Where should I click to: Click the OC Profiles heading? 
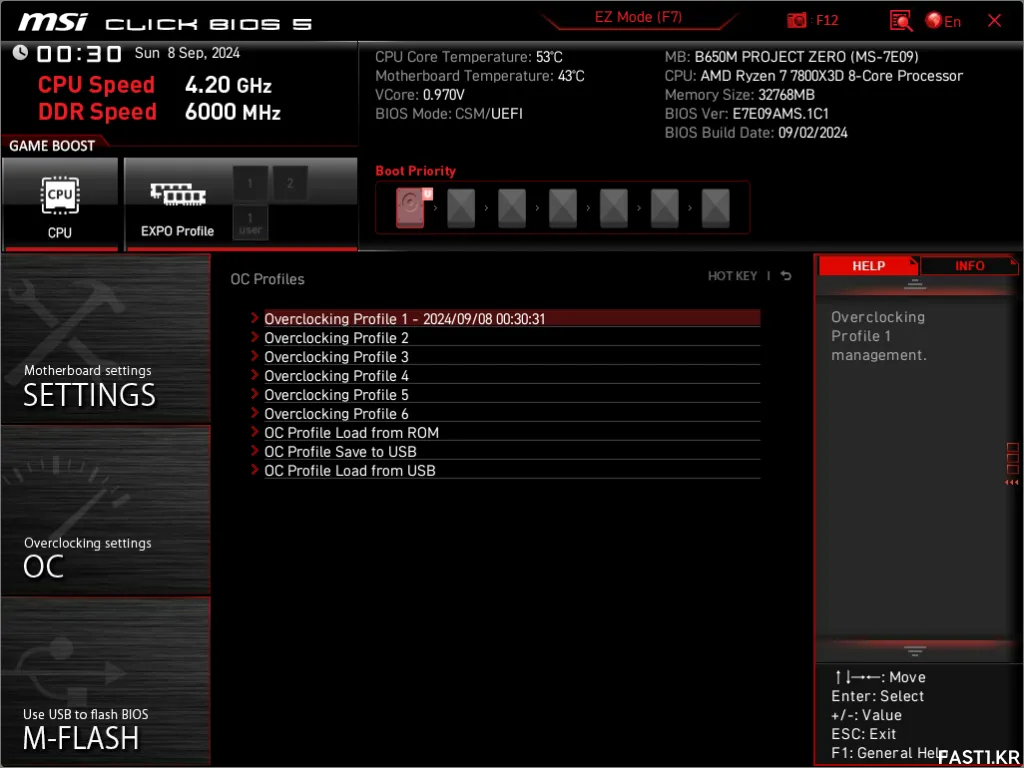tap(267, 279)
